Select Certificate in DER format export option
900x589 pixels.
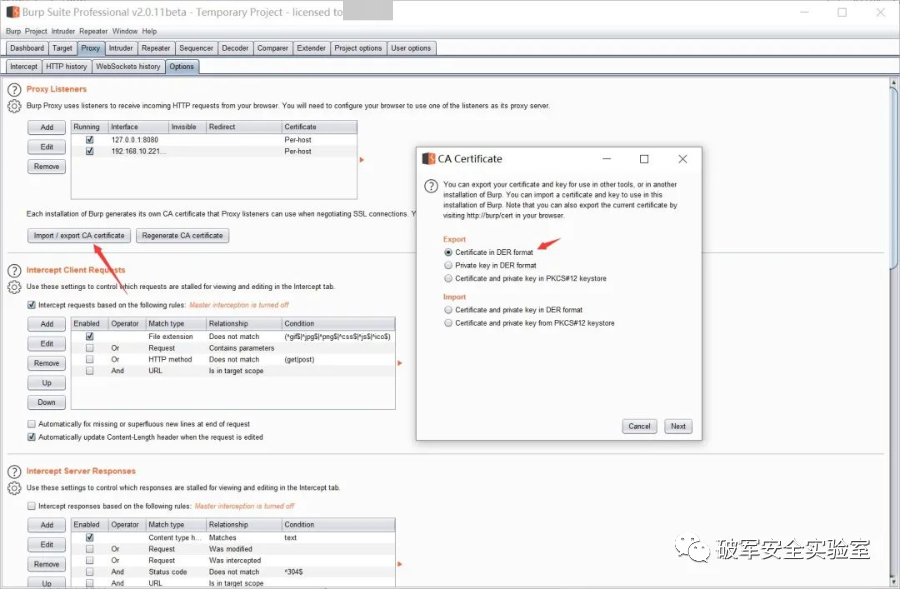[x=448, y=252]
